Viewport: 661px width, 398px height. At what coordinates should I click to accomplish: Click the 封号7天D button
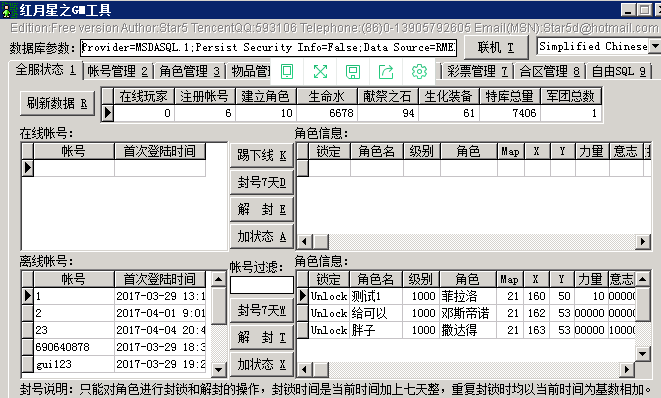[x=261, y=183]
